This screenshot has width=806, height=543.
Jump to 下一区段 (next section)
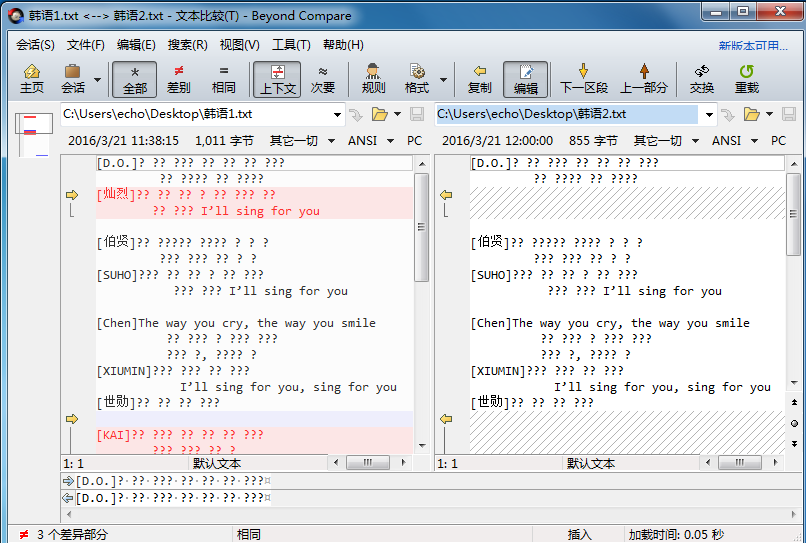click(x=584, y=78)
